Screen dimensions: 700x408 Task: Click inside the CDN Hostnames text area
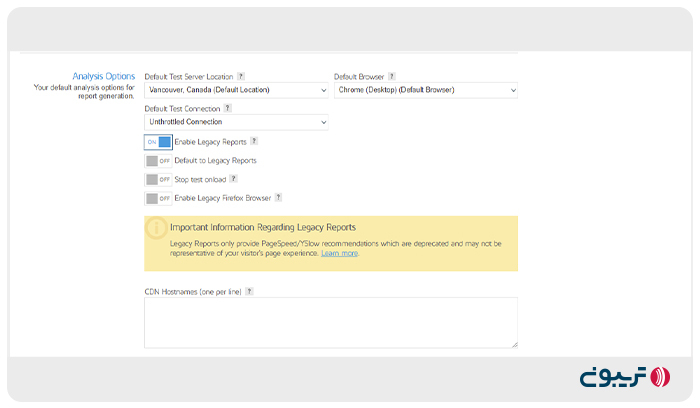(330, 322)
